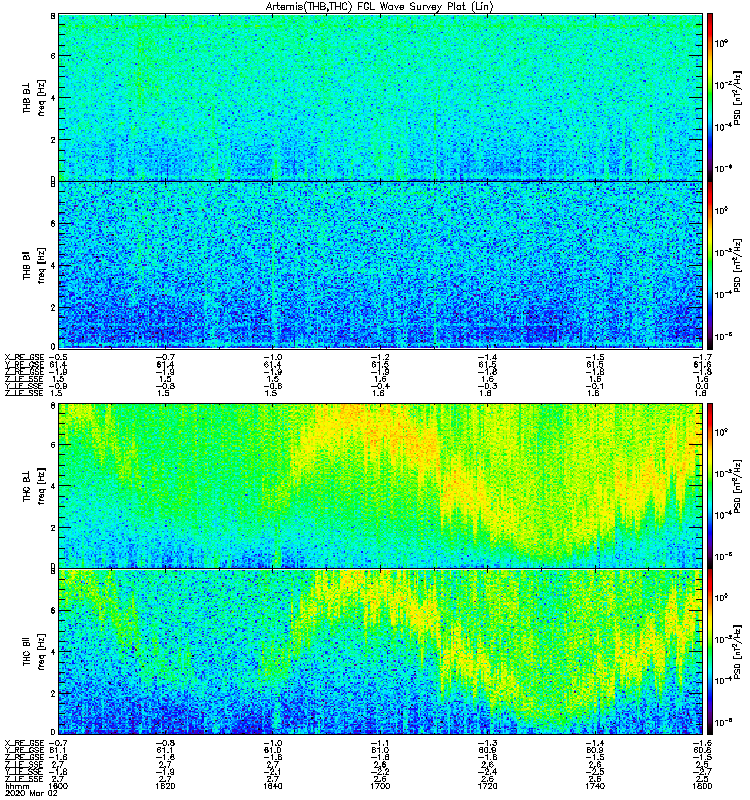Click the date "2020 Mar 02"
The width and height of the screenshot is (750, 800).
(31, 793)
